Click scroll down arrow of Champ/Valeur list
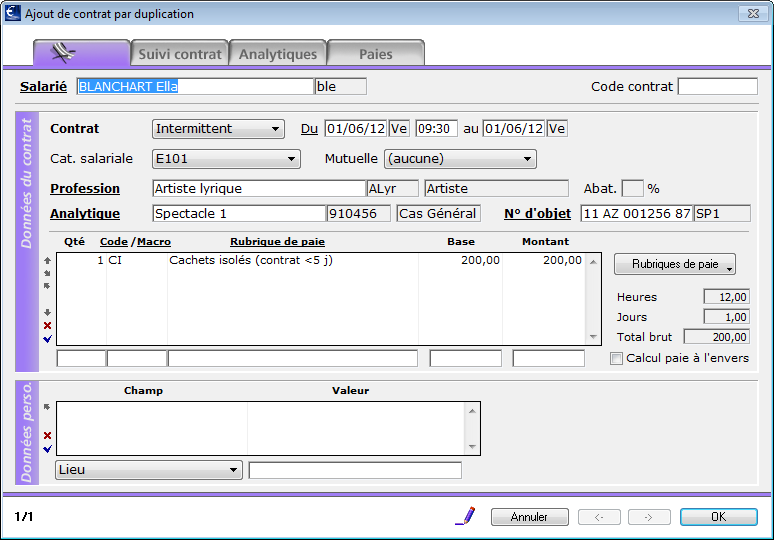 (472, 447)
